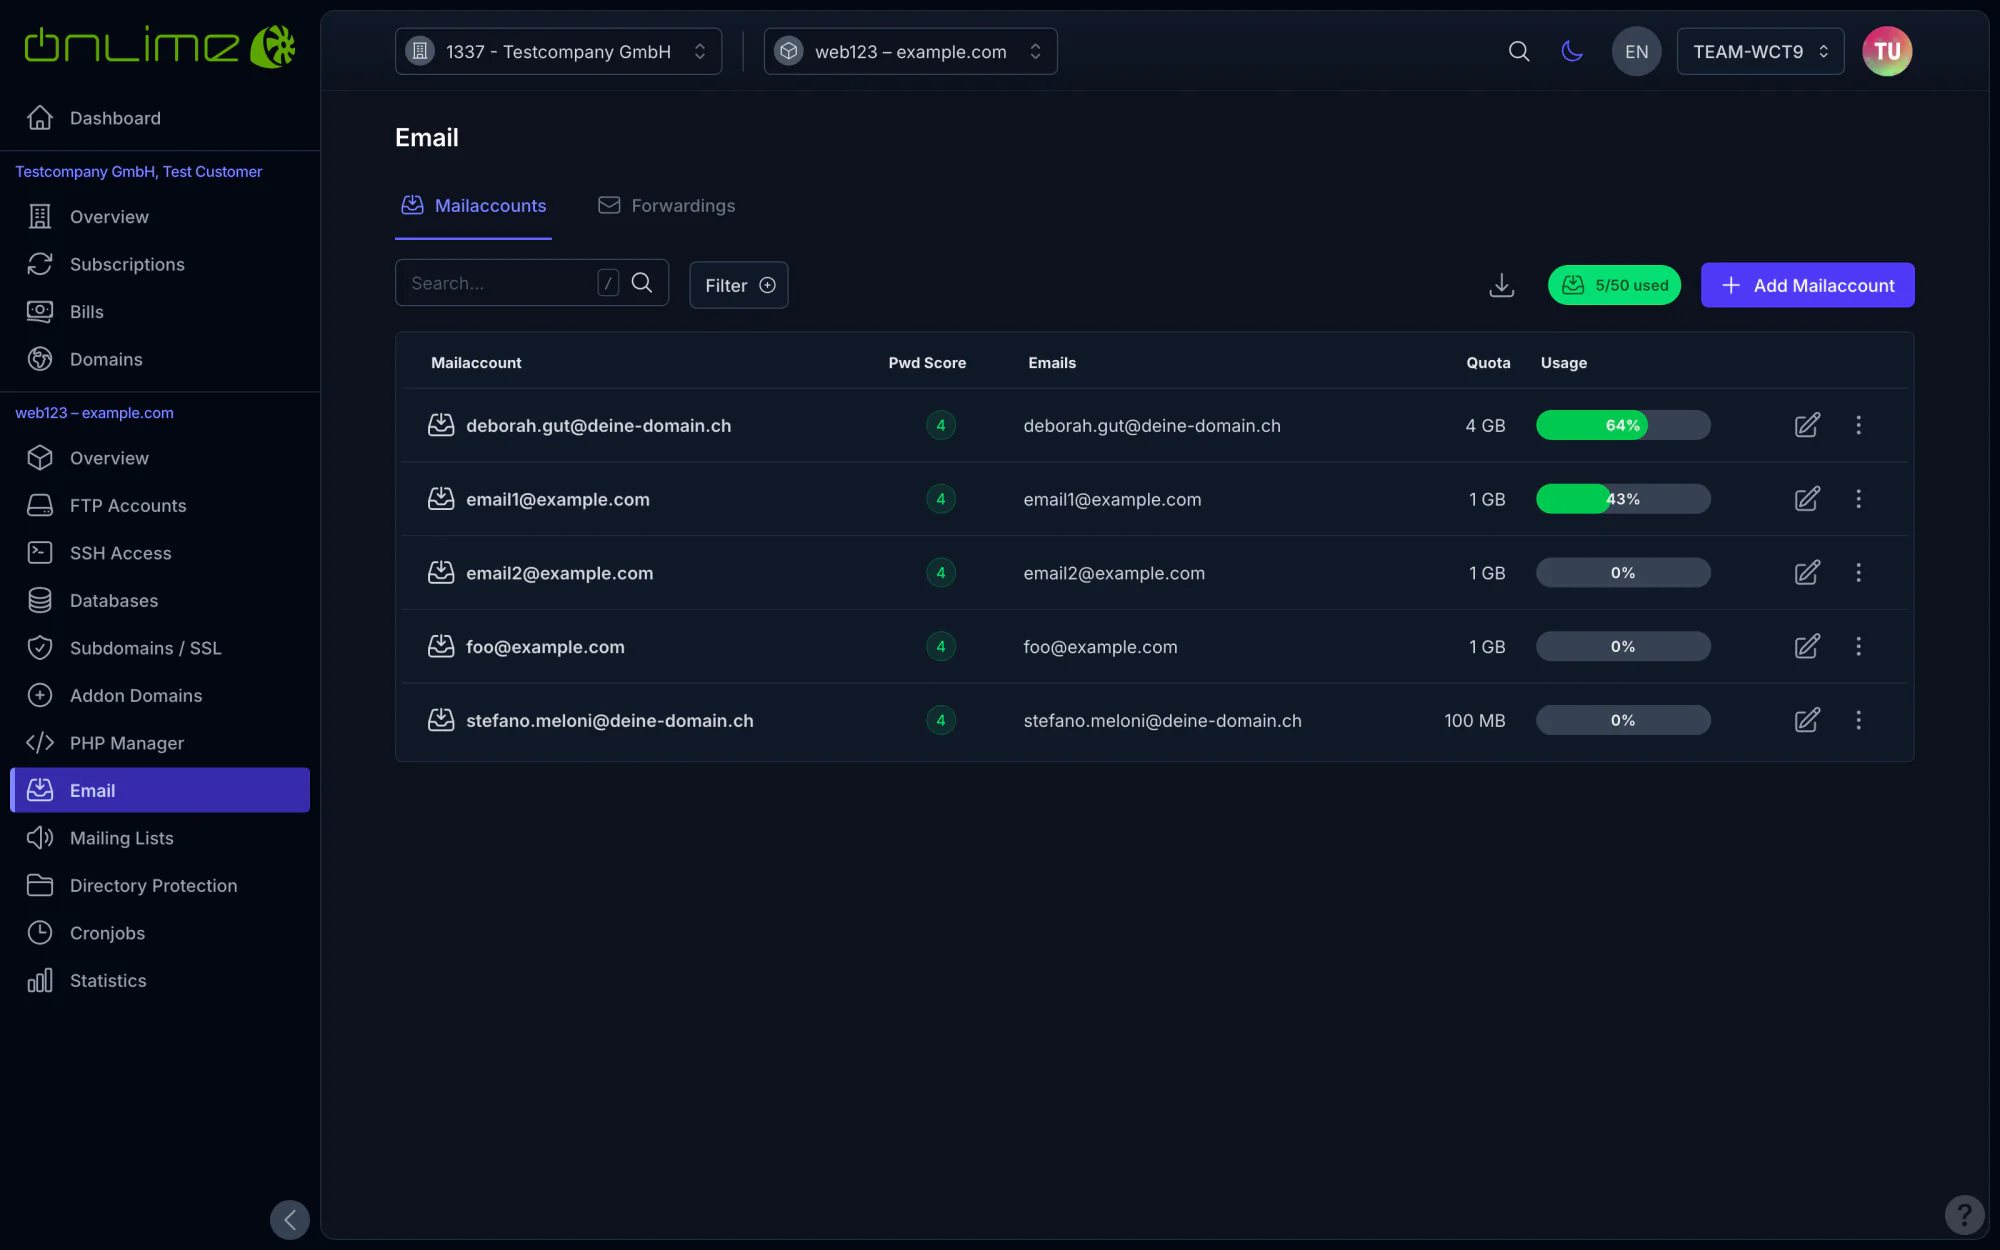
Task: Click the mailbox icon beside foo@example.com
Action: coord(441,646)
